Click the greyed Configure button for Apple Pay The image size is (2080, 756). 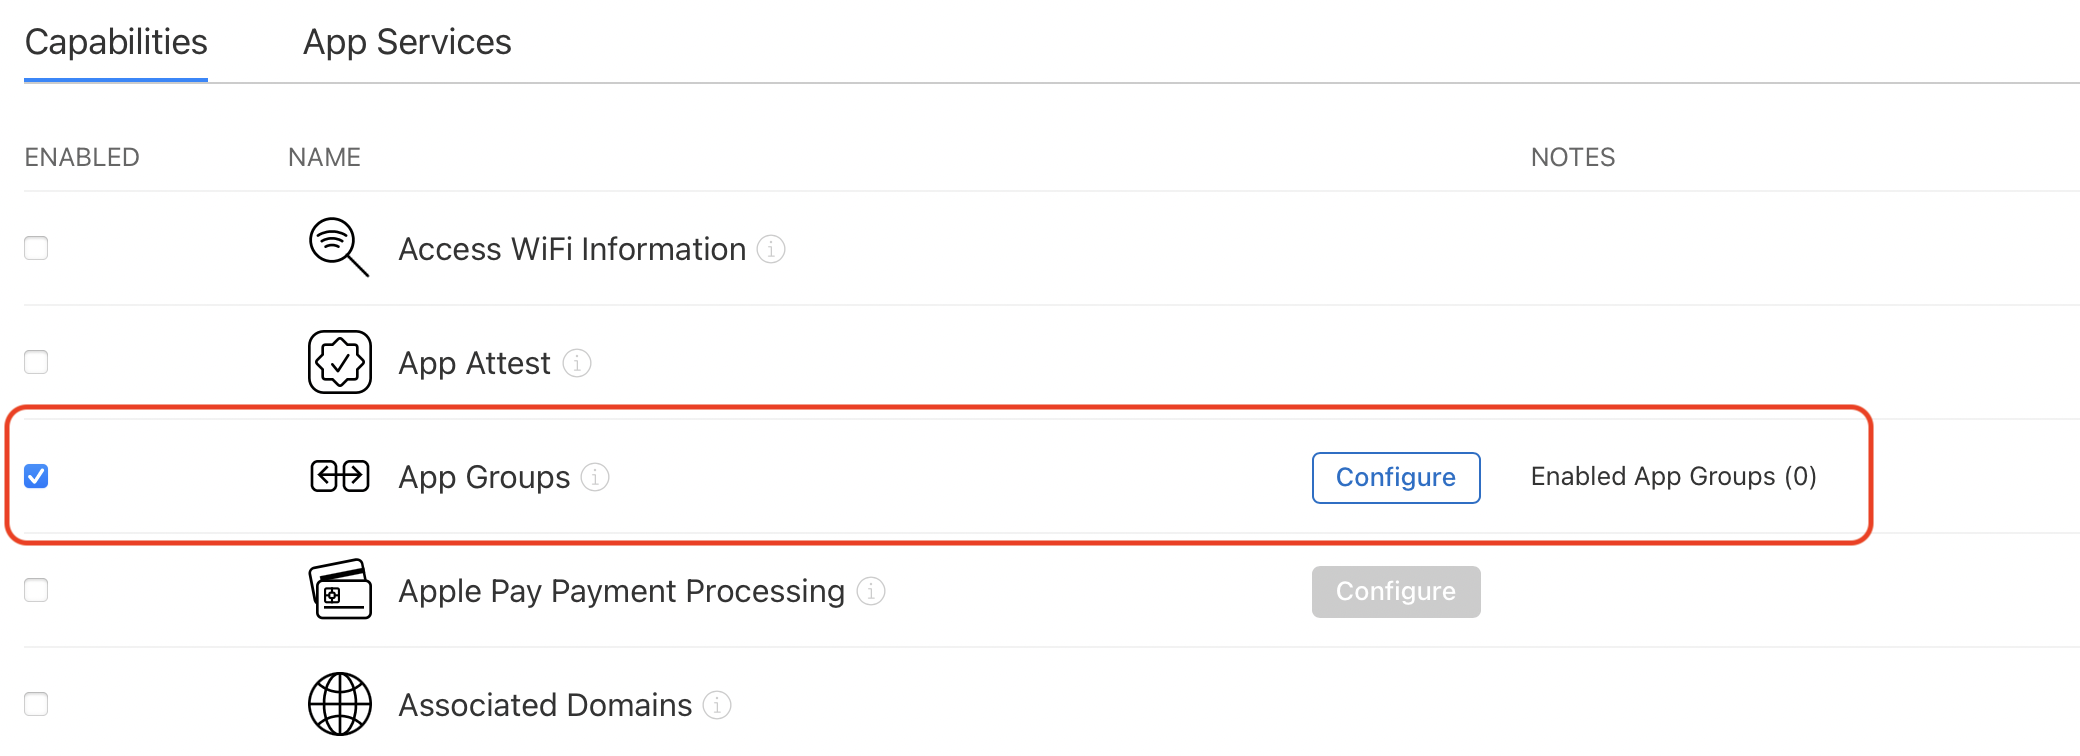click(x=1396, y=591)
